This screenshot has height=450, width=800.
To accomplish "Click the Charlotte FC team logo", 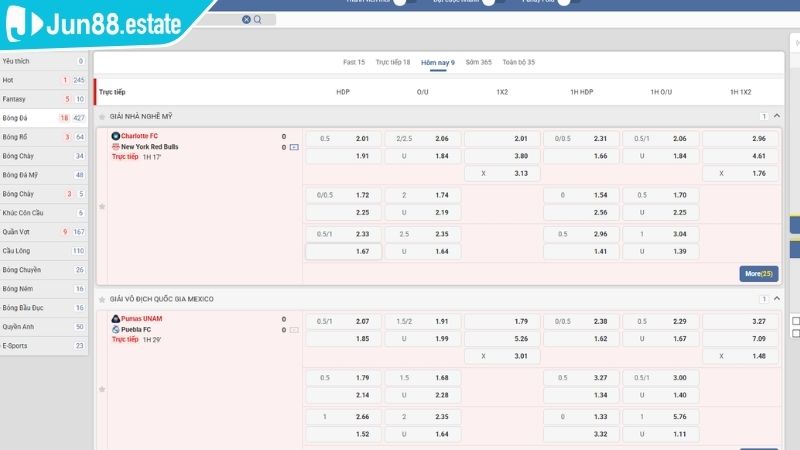I will 115,136.
